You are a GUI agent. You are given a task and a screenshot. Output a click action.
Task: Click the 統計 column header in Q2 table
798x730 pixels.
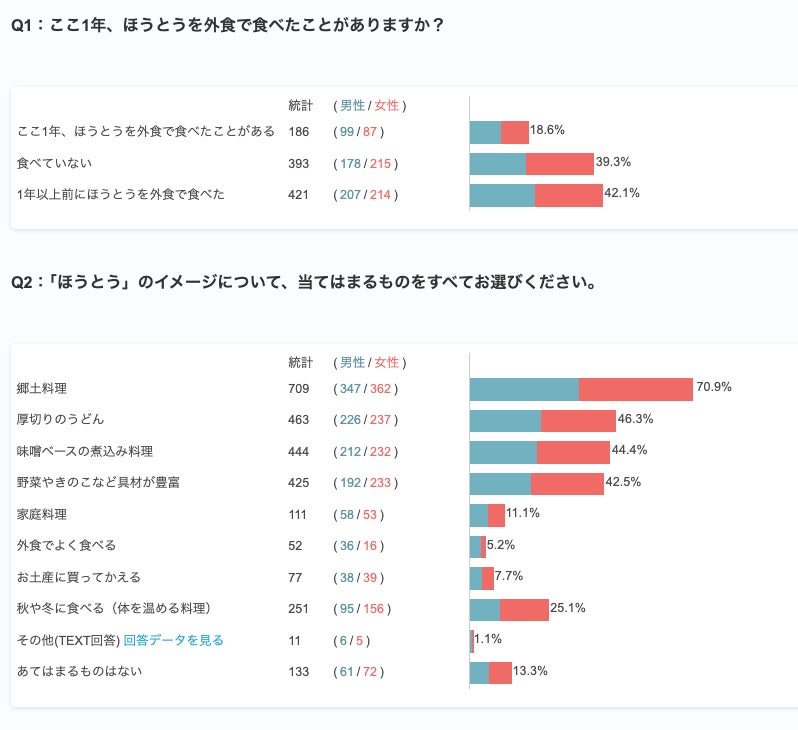point(300,362)
